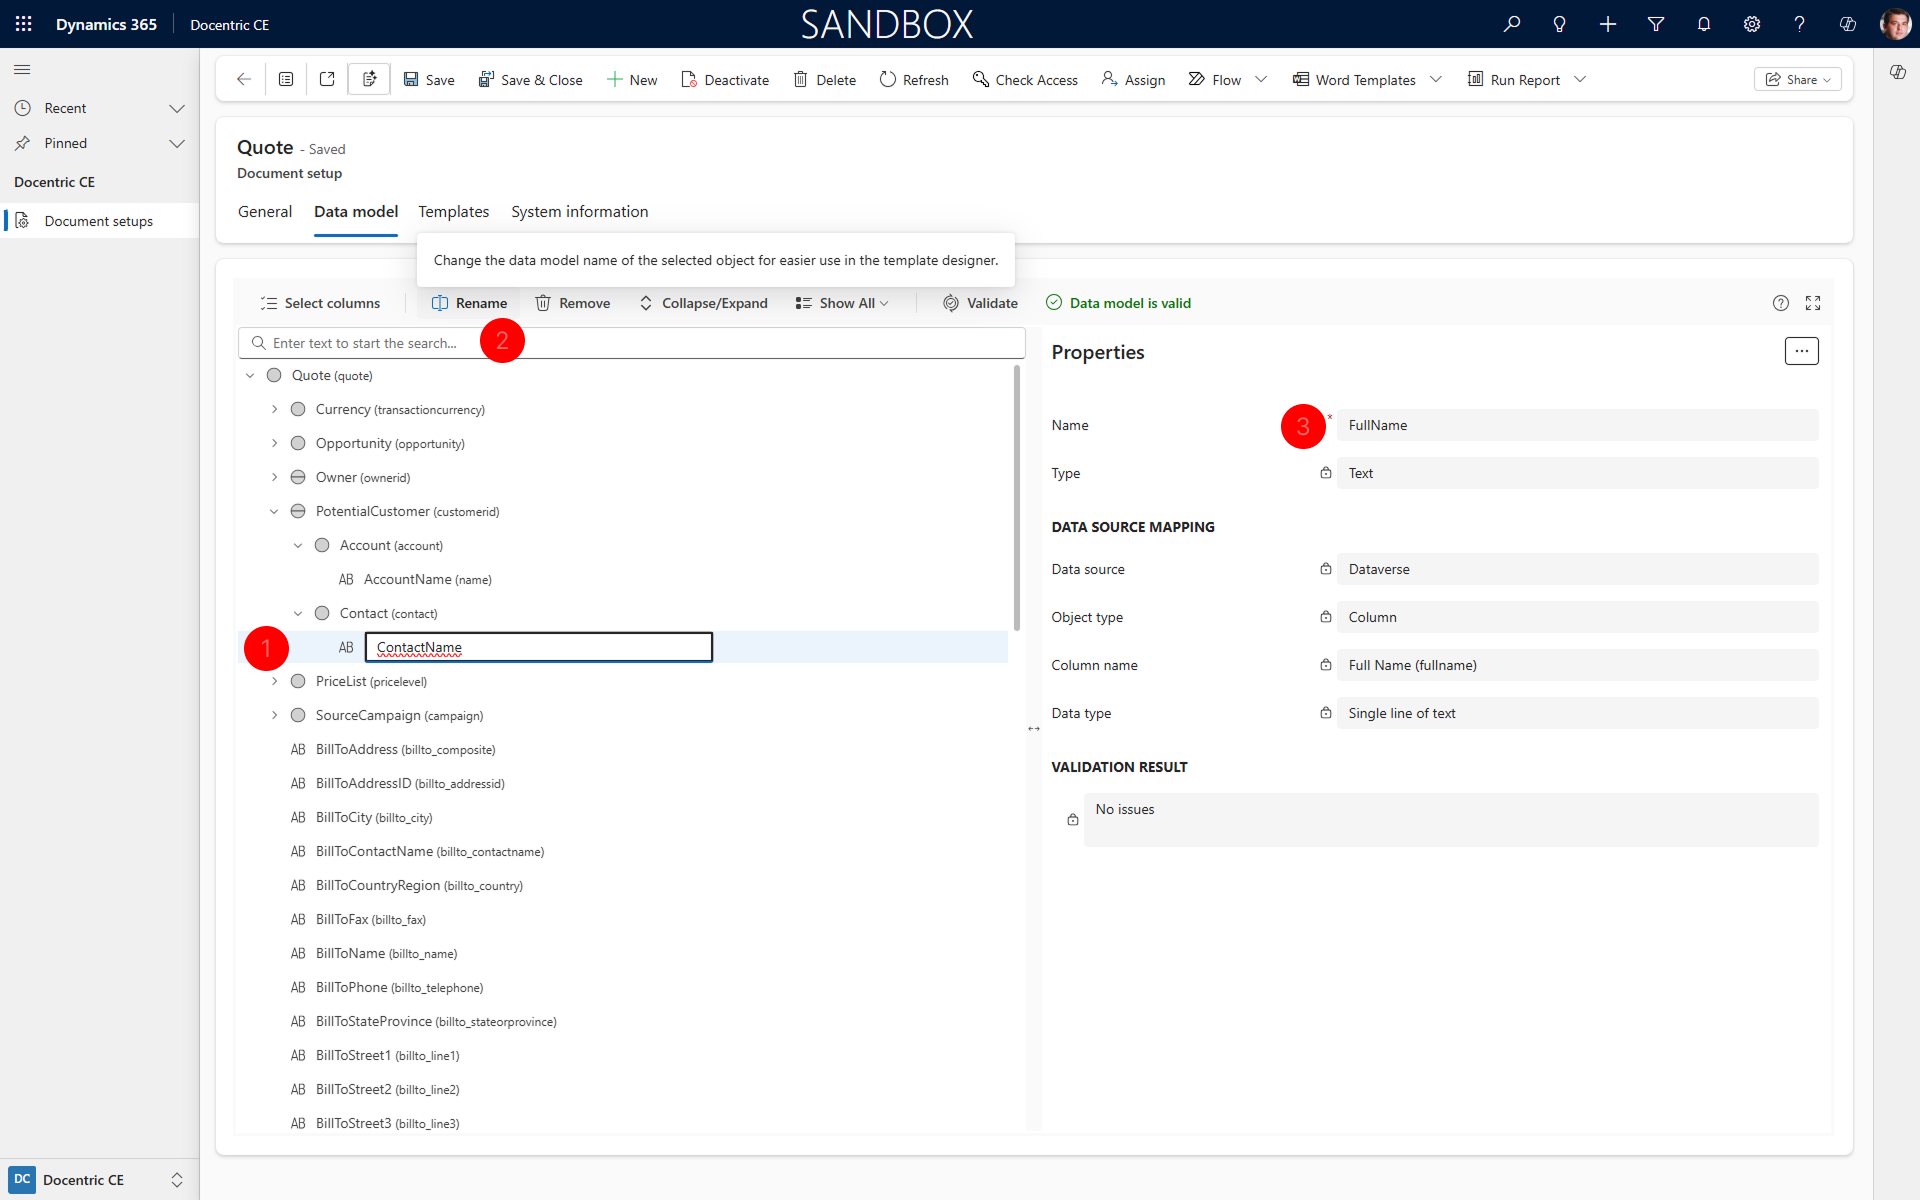
Task: Open the Dynamics 365 app launcher grid
Action: click(x=23, y=24)
